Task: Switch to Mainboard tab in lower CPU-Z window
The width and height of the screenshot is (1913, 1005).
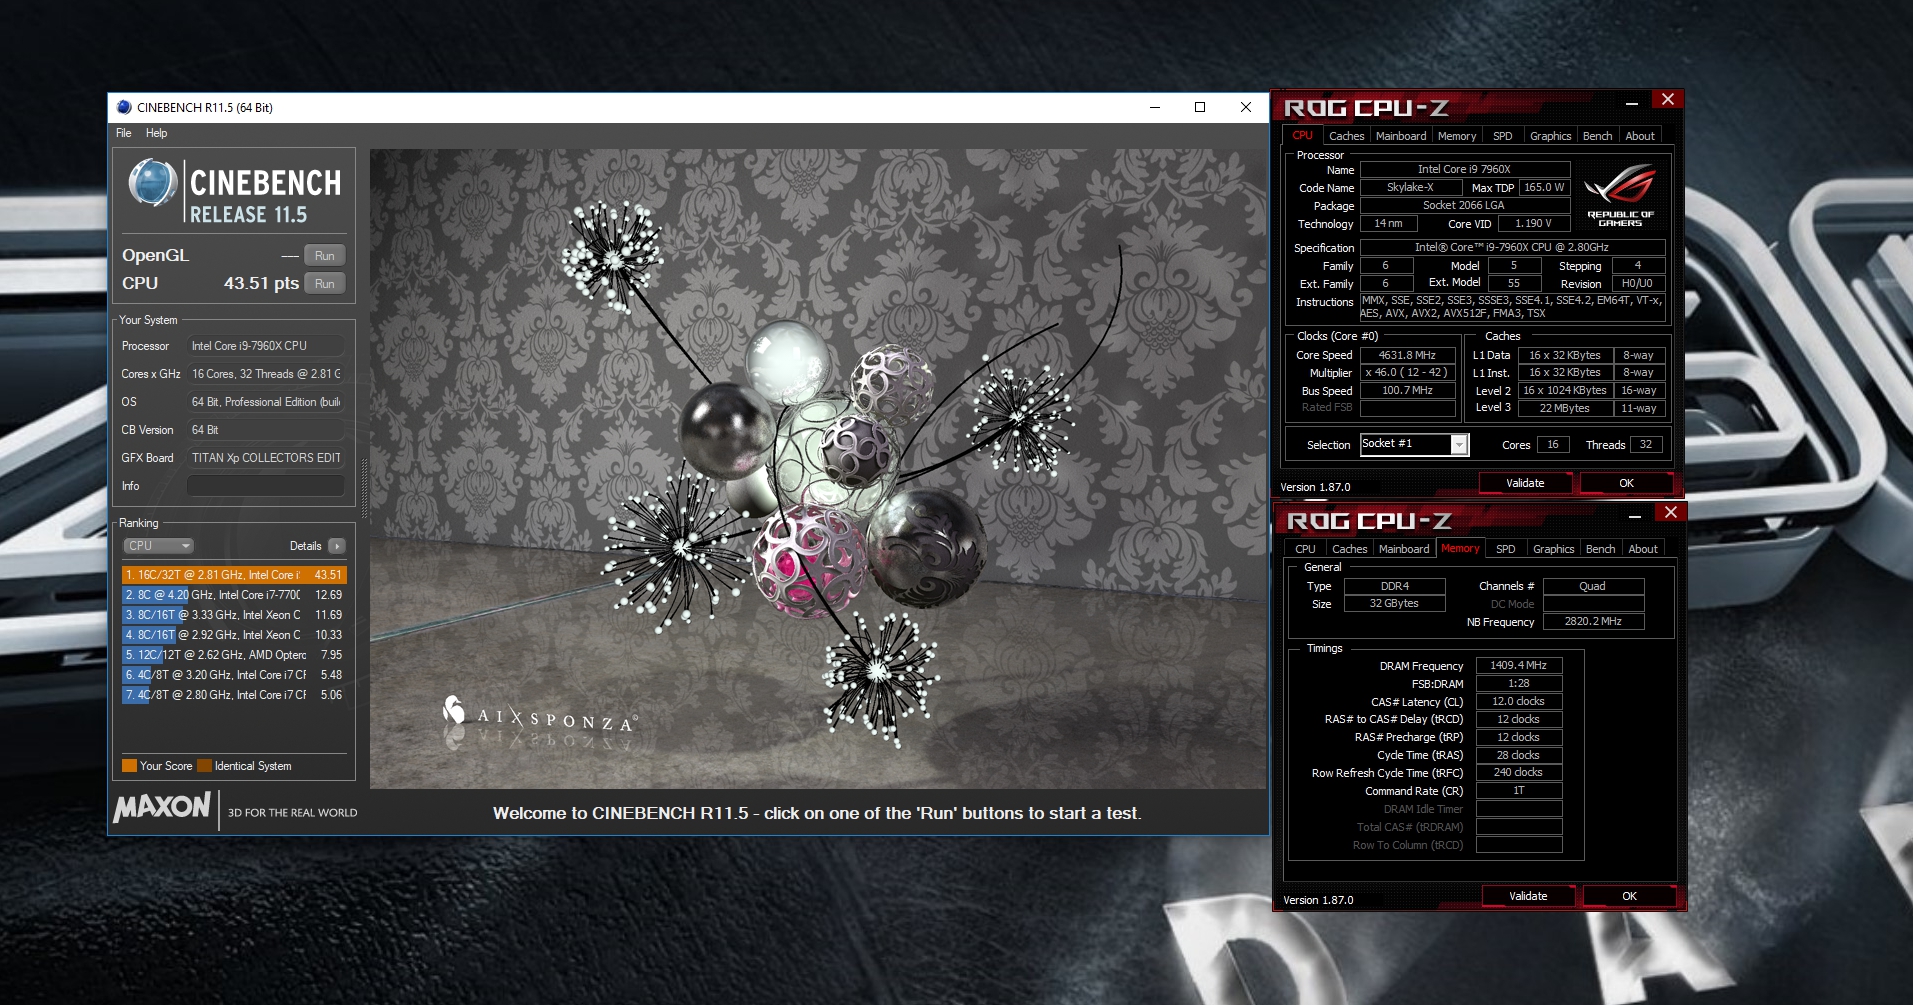Action: [x=1404, y=549]
